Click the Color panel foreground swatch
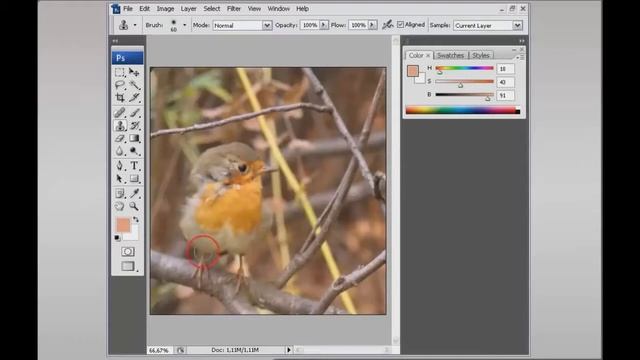The height and width of the screenshot is (360, 640). point(413,71)
